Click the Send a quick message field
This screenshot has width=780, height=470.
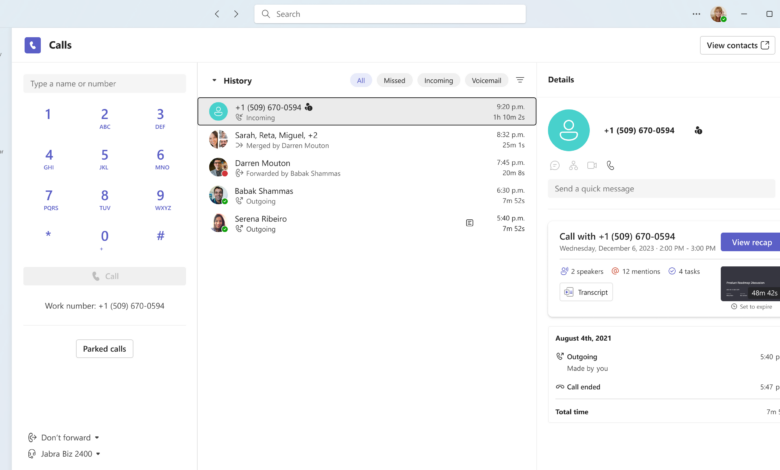click(662, 189)
